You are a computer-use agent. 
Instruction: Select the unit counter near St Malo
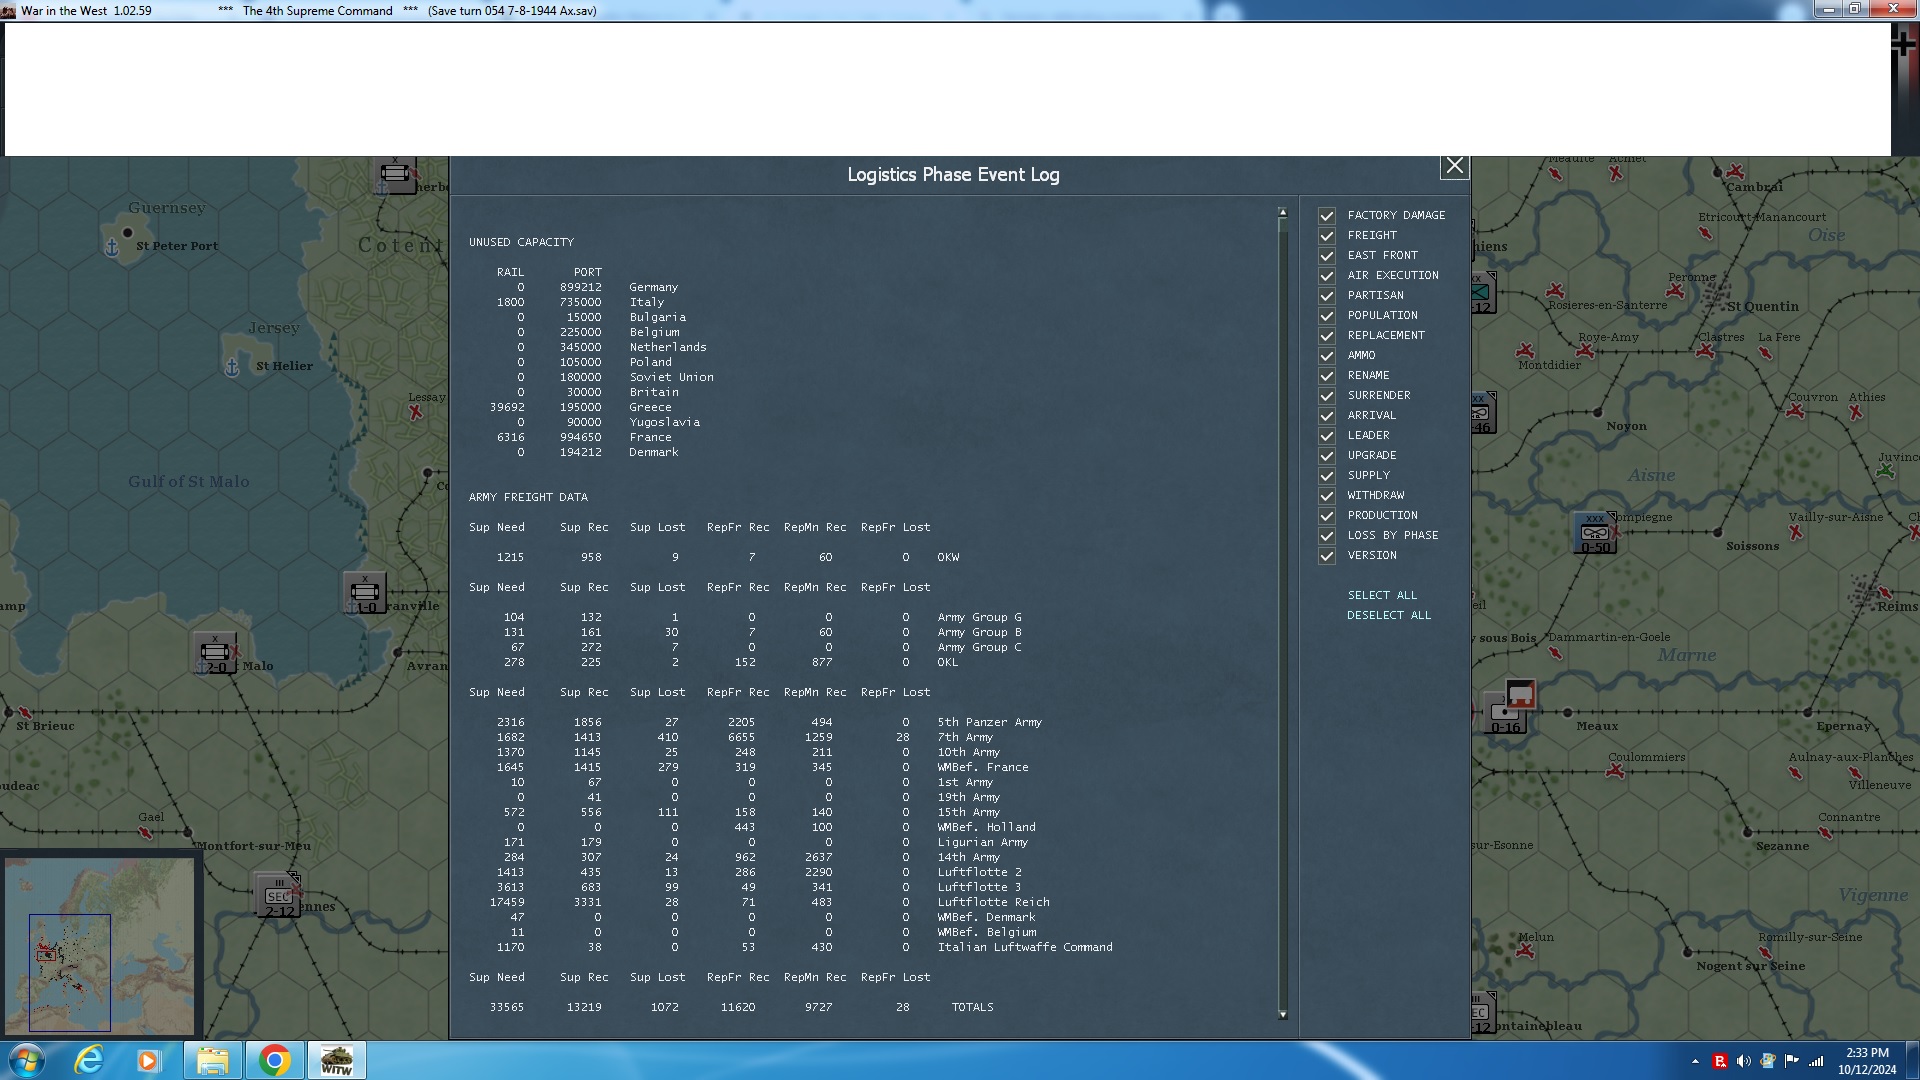pyautogui.click(x=215, y=653)
